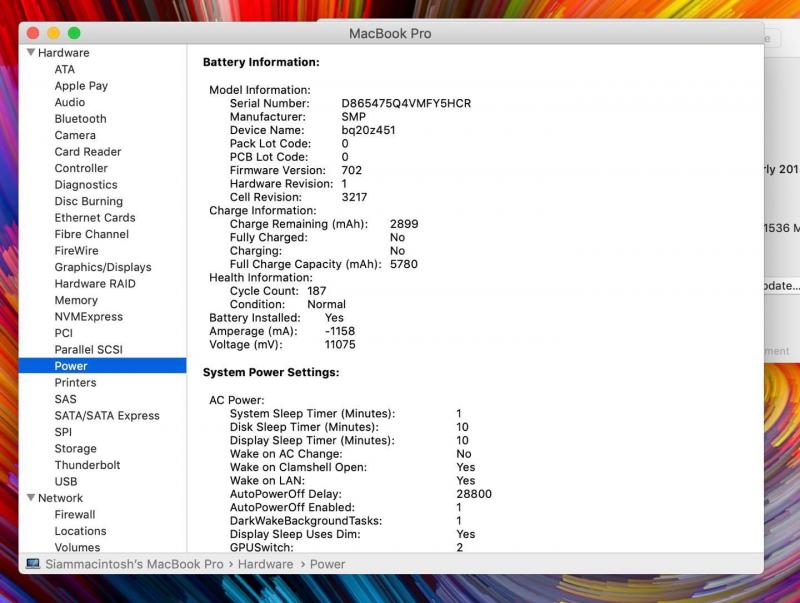Image resolution: width=800 pixels, height=603 pixels.
Task: Select Audio in the sidebar
Action: pyautogui.click(x=70, y=102)
